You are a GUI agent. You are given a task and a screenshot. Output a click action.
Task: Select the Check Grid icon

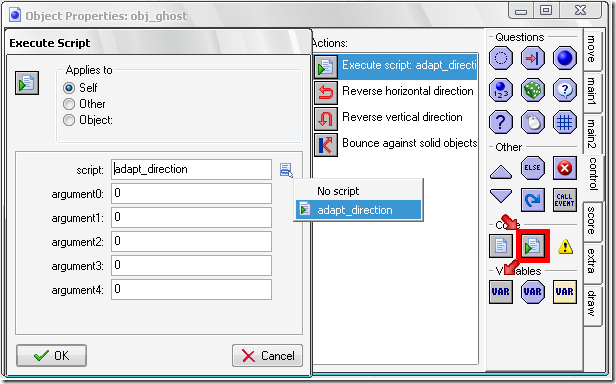[x=565, y=122]
